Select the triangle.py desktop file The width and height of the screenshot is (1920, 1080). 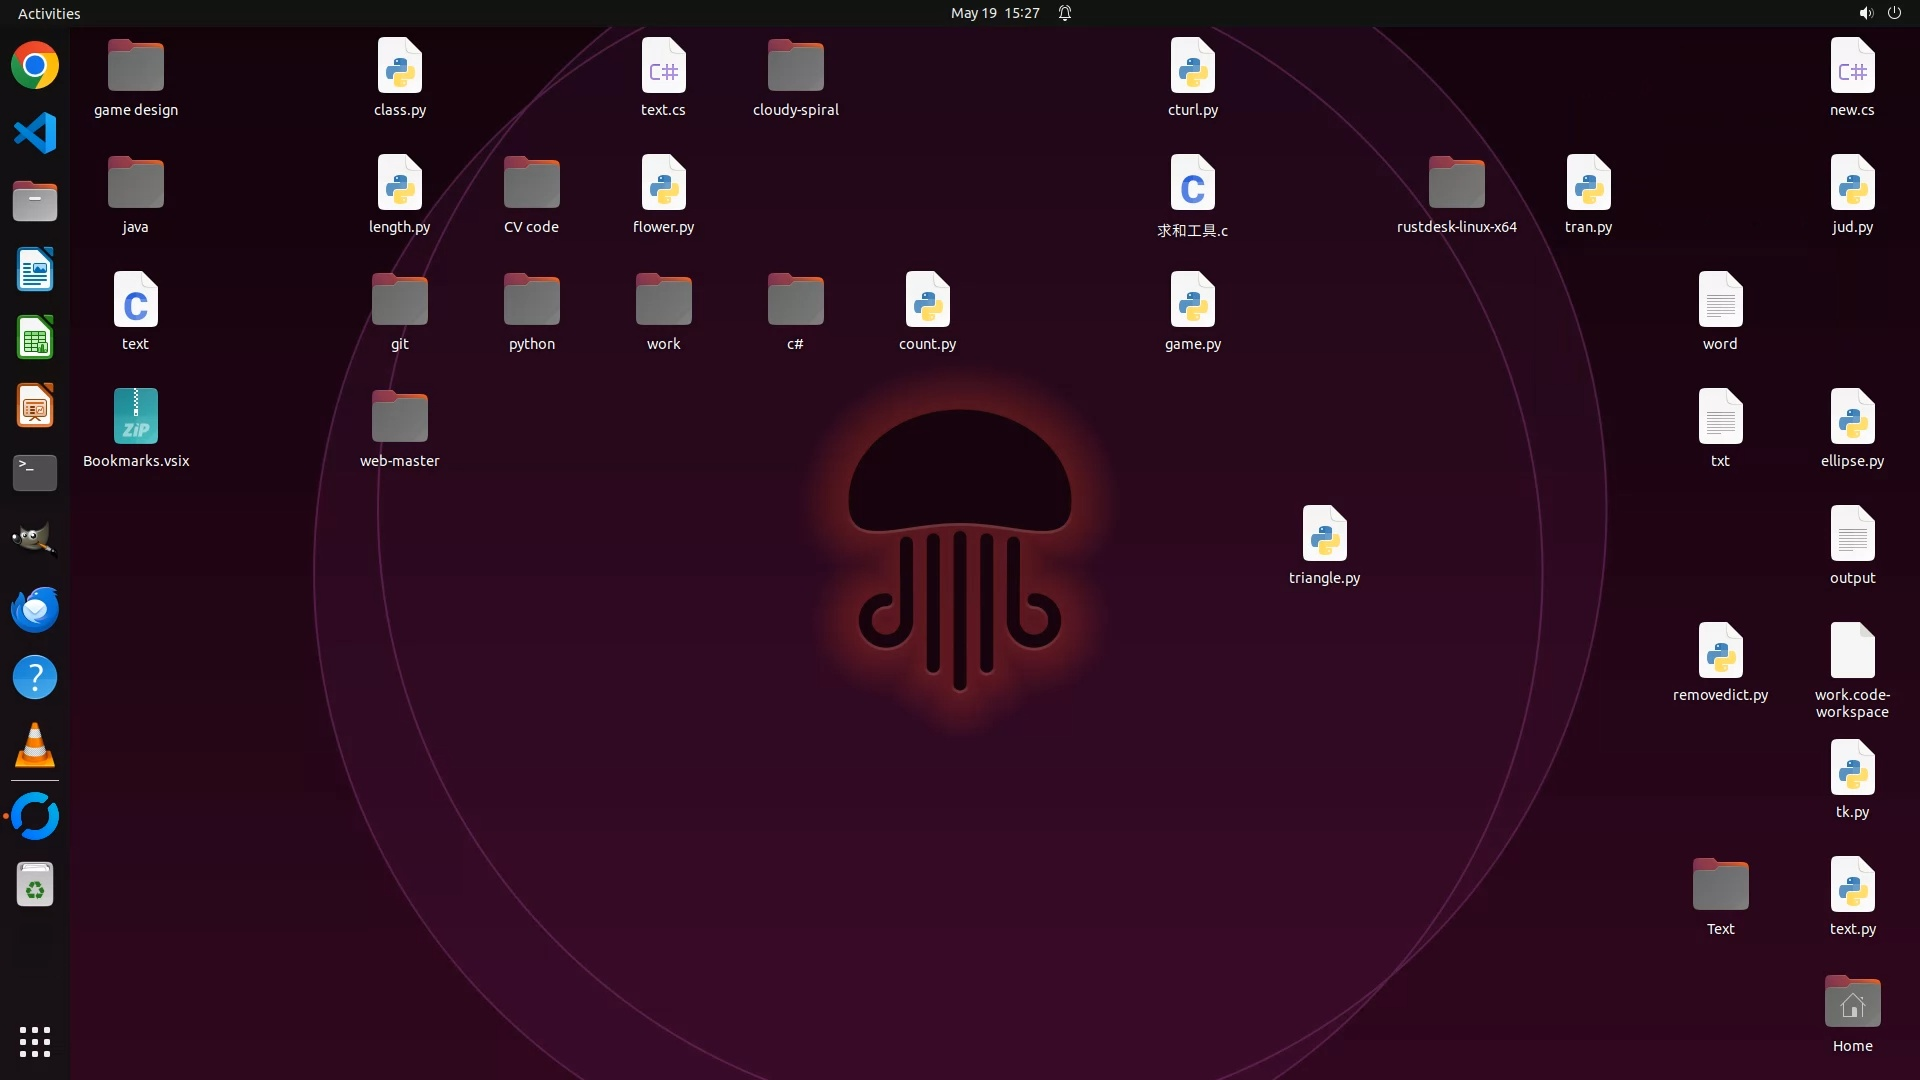point(1324,534)
